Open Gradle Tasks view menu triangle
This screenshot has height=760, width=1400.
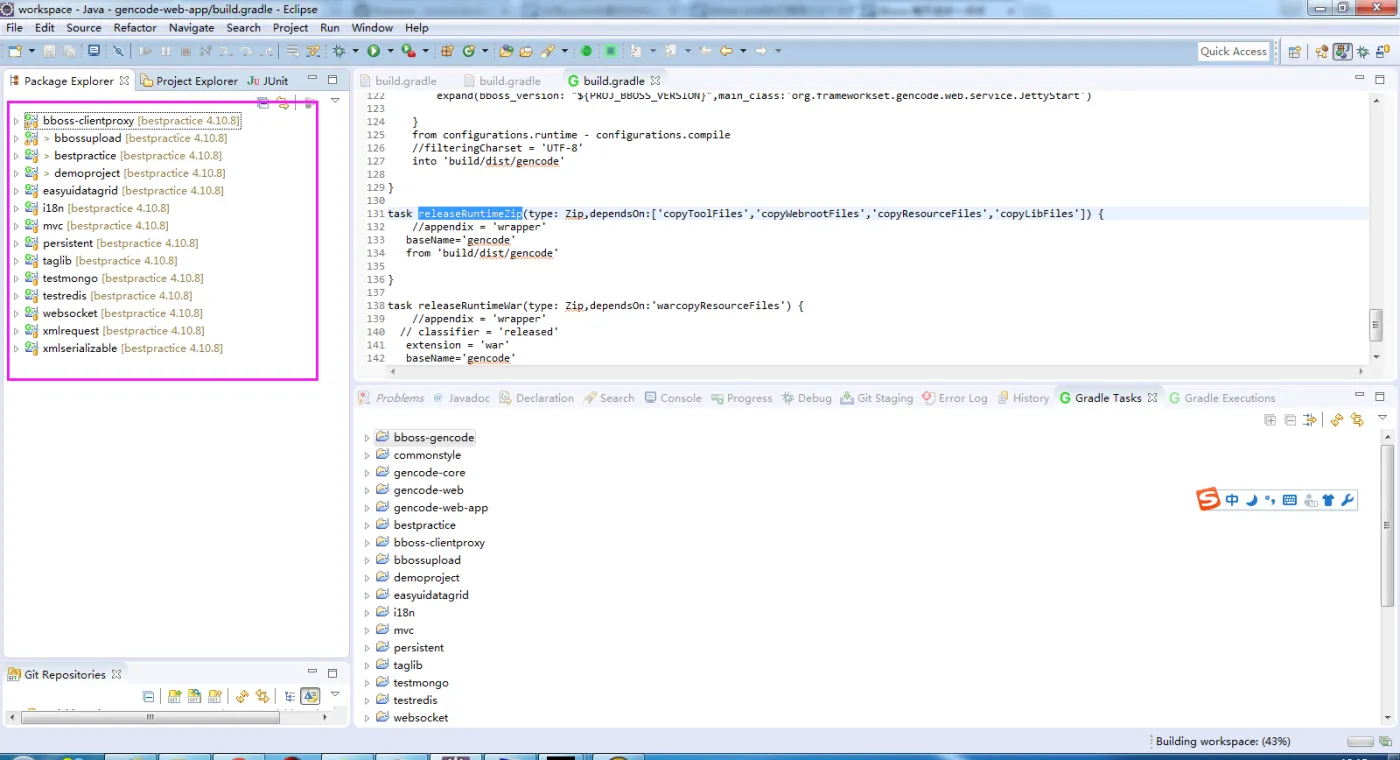[x=1383, y=418]
